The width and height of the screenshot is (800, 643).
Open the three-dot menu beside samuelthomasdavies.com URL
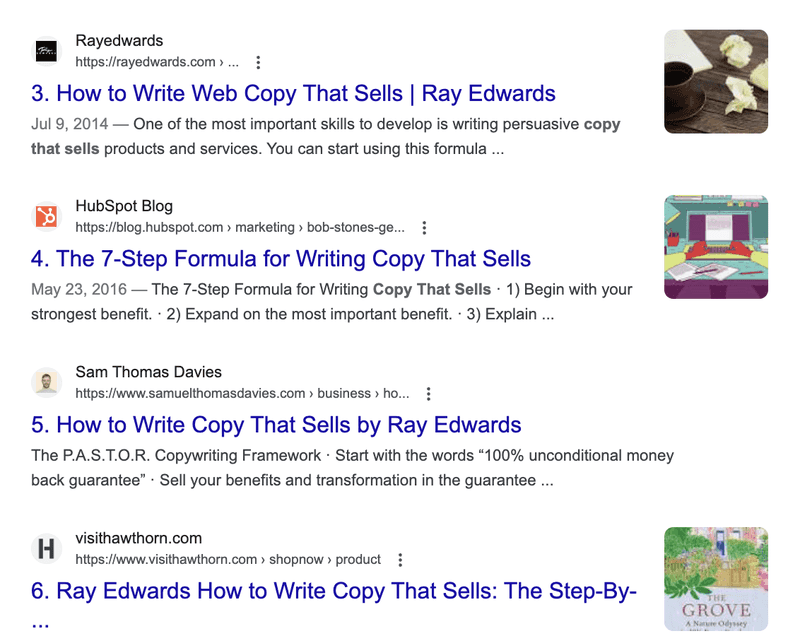pyautogui.click(x=429, y=393)
